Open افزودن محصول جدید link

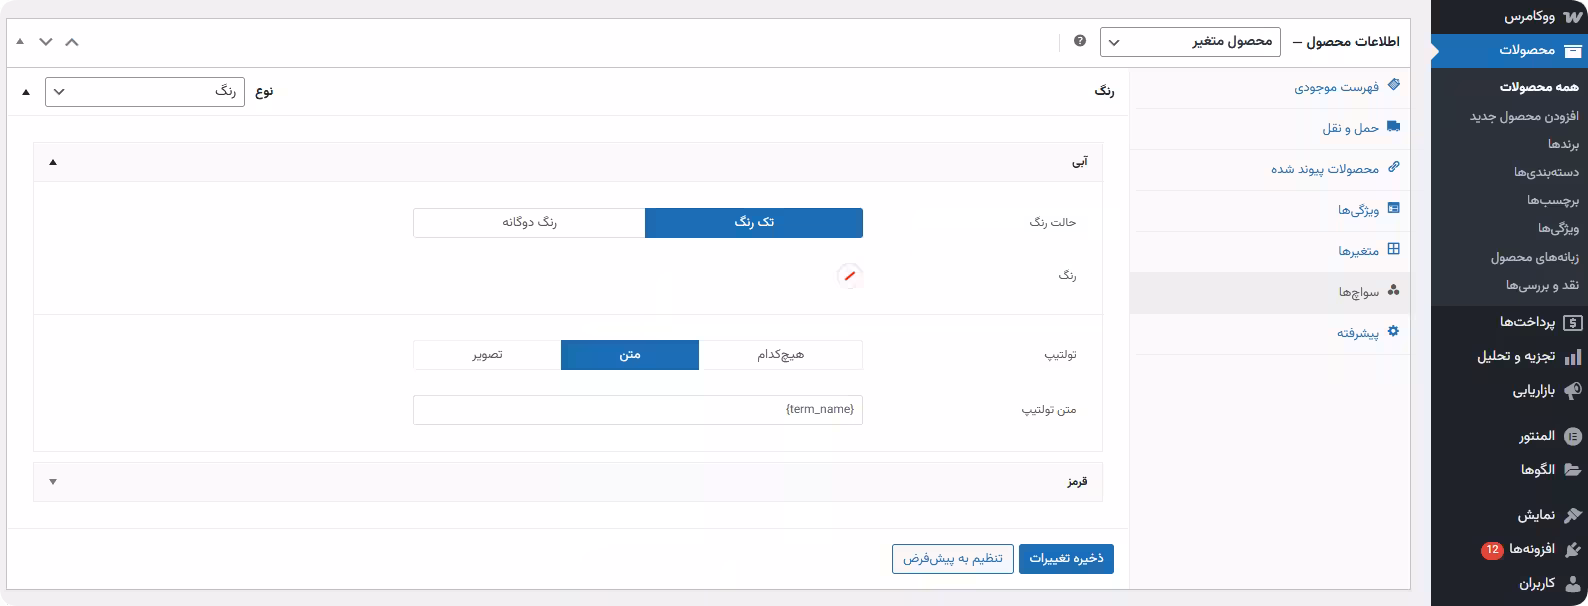pyautogui.click(x=1525, y=116)
